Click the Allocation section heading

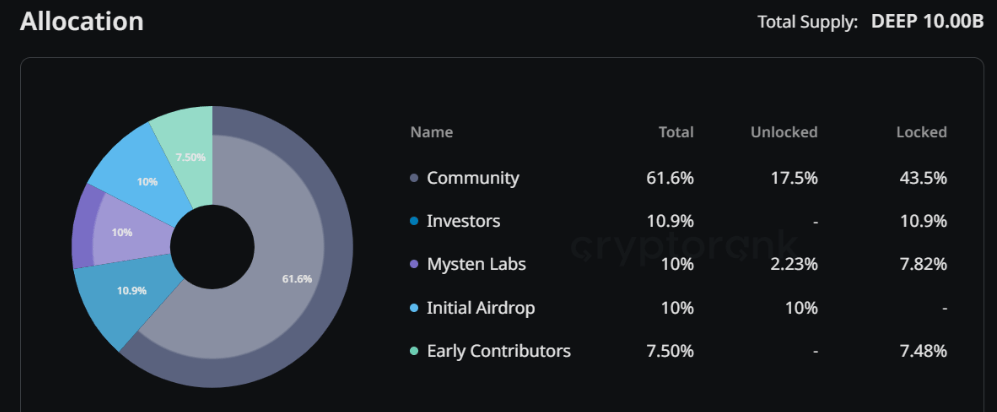pyautogui.click(x=82, y=21)
